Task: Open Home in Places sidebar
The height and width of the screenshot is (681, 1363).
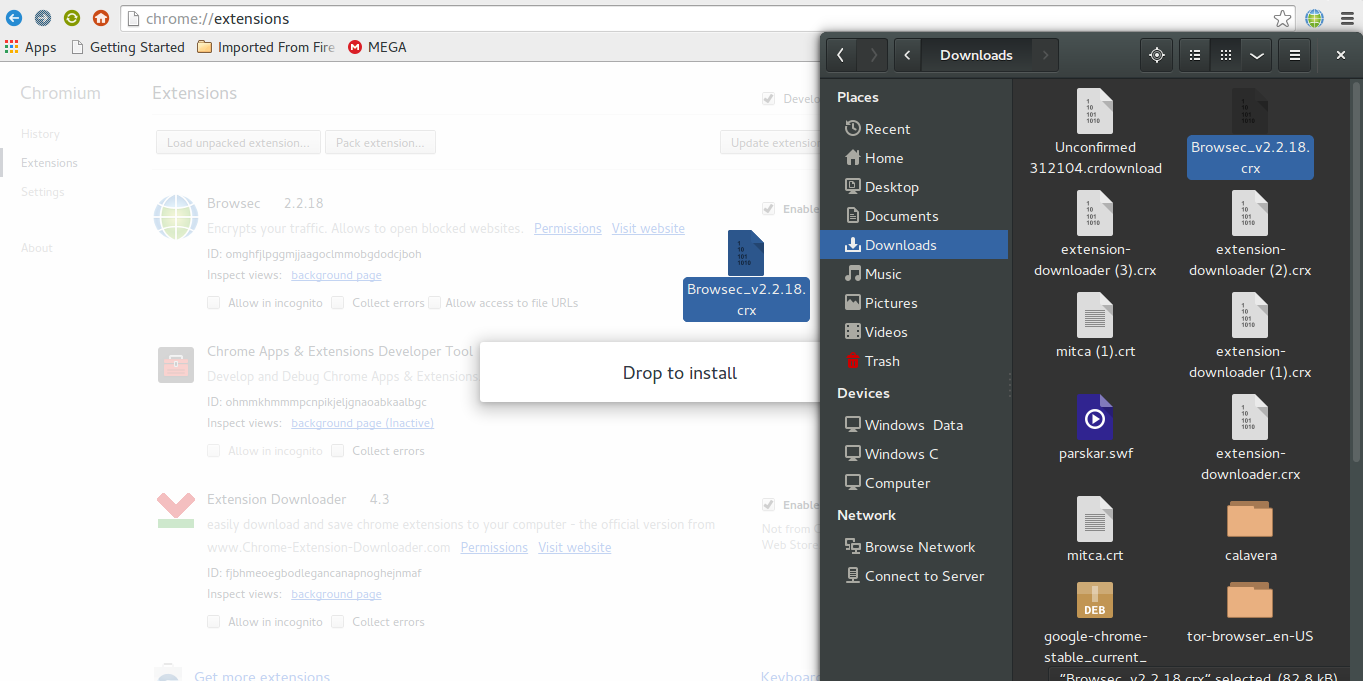Action: point(914,158)
